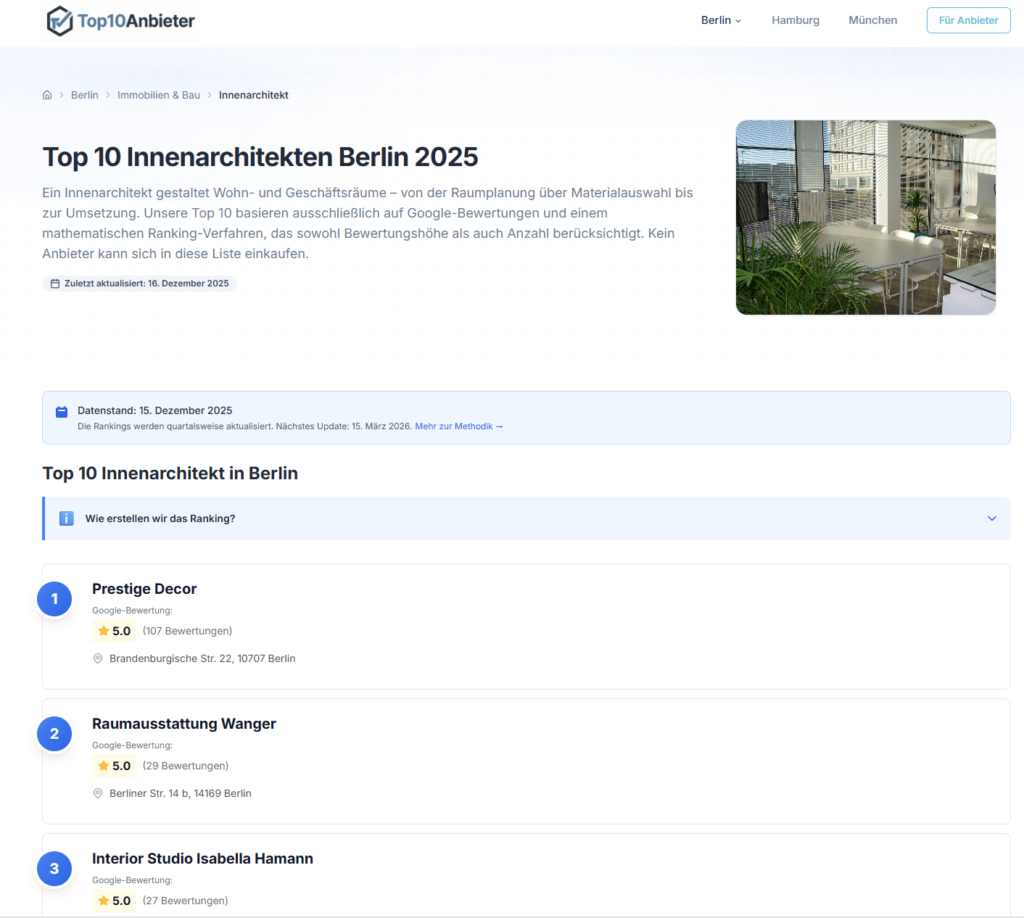Open the 'Mehr zur Methodik' link
Screen dimensions: 1024x918
pos(459,426)
